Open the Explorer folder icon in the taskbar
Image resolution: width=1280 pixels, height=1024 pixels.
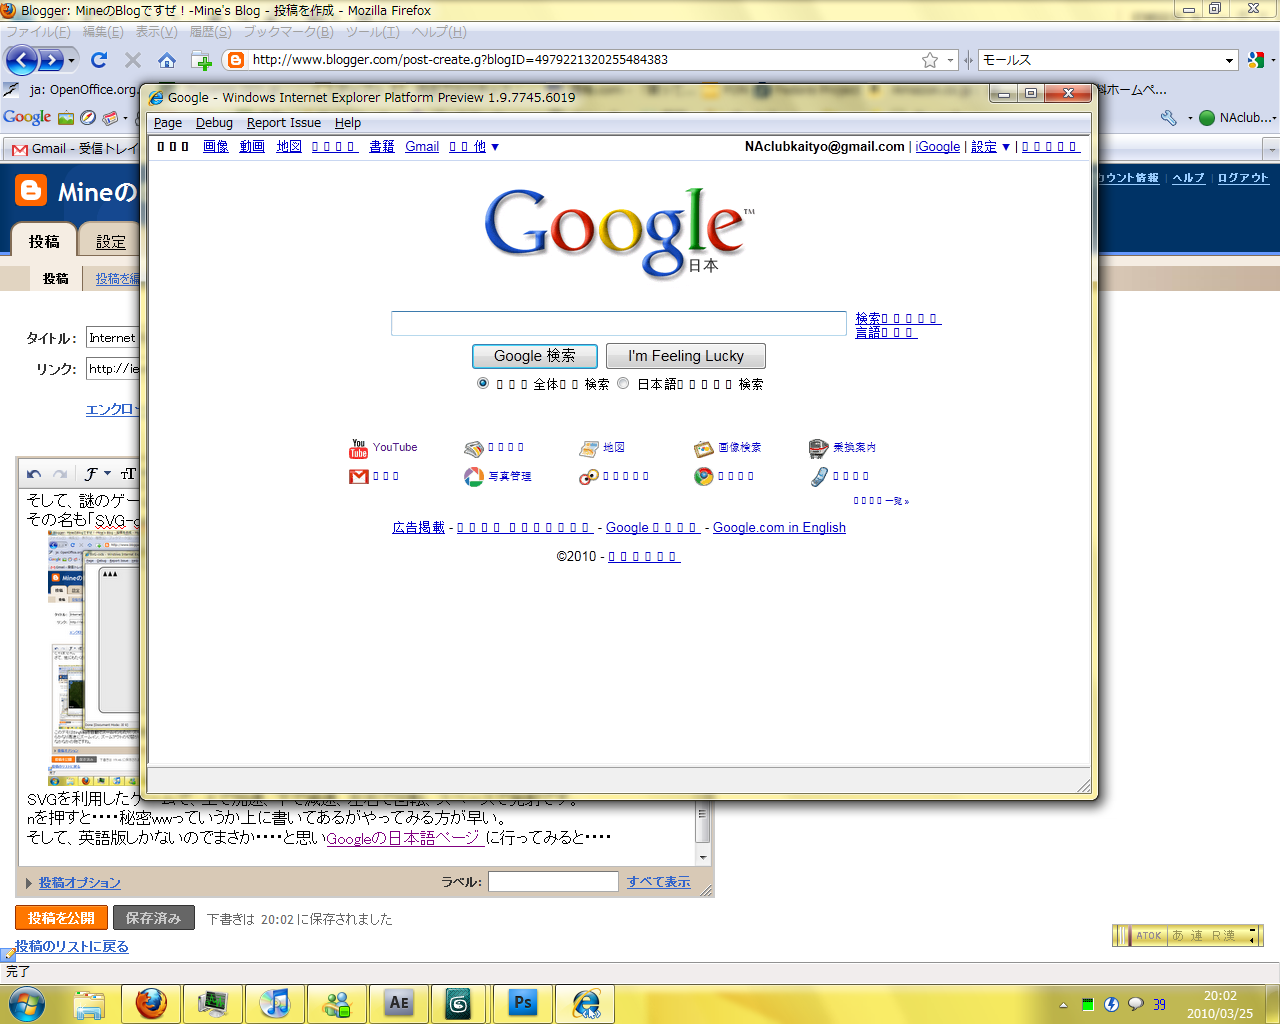pyautogui.click(x=89, y=1003)
